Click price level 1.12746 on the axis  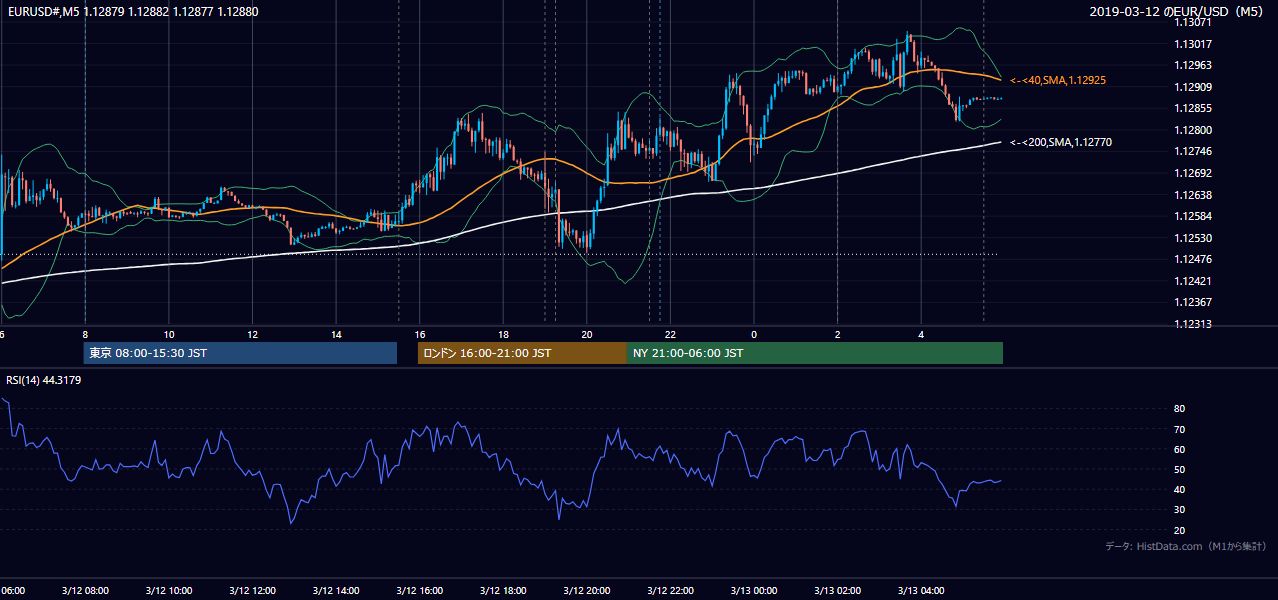(x=1193, y=151)
